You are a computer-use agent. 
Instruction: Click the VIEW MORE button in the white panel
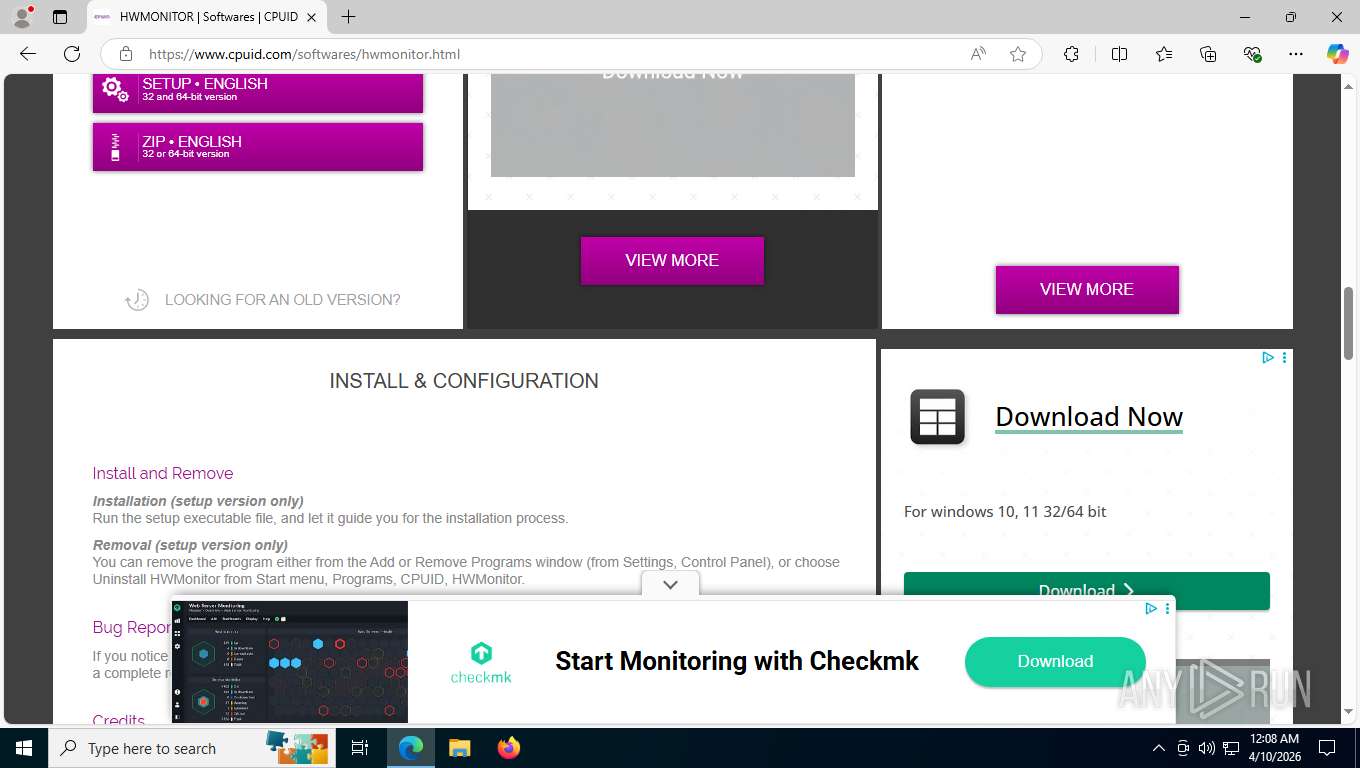click(1087, 289)
